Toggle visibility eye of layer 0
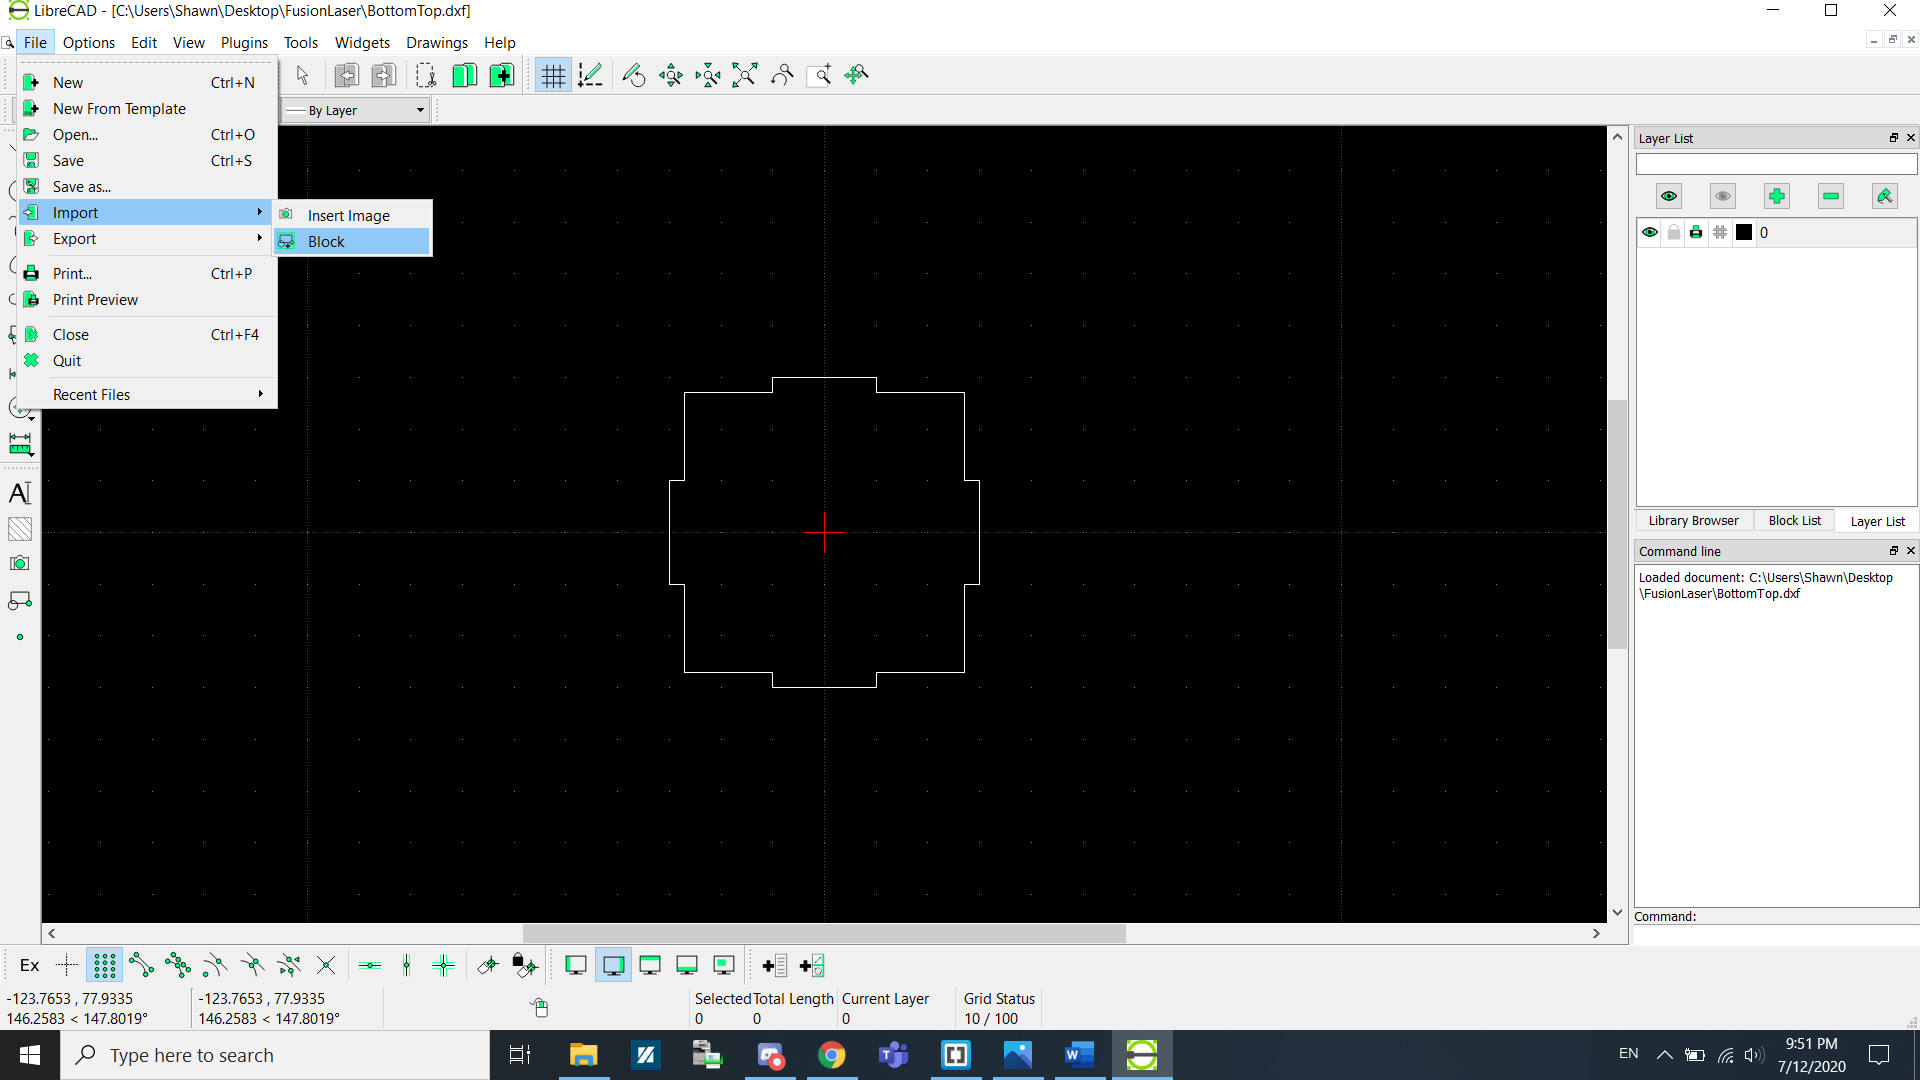 (1650, 232)
